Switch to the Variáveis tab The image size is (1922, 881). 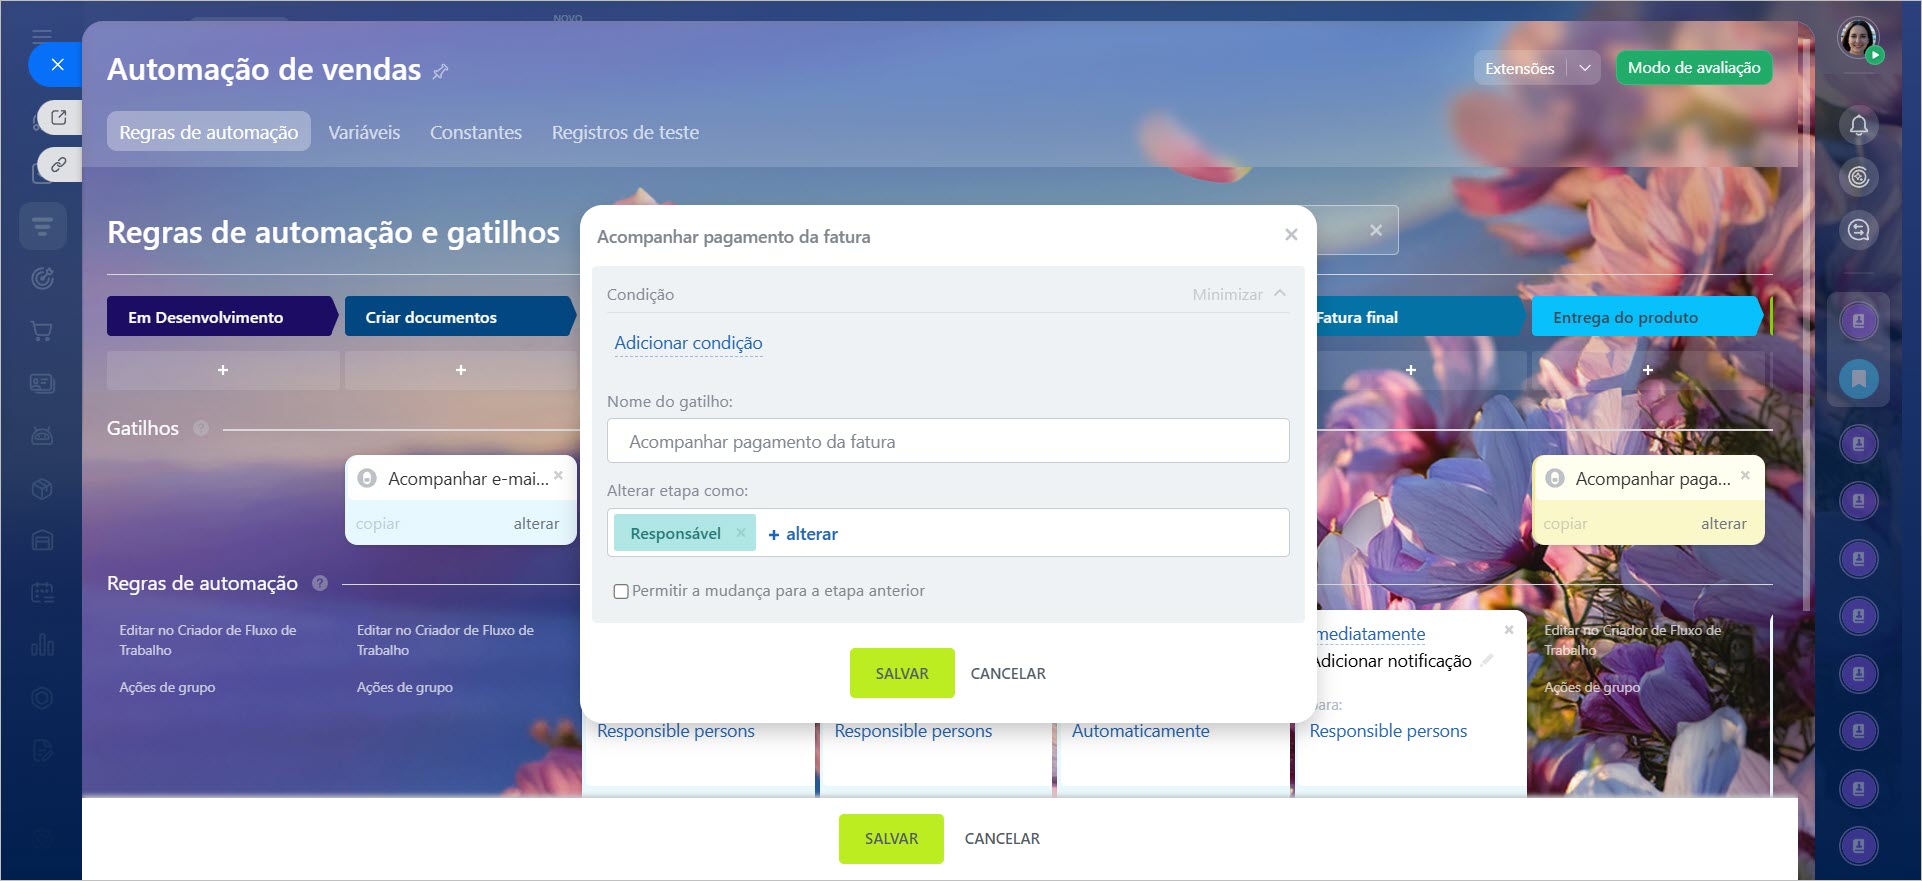[x=364, y=132]
